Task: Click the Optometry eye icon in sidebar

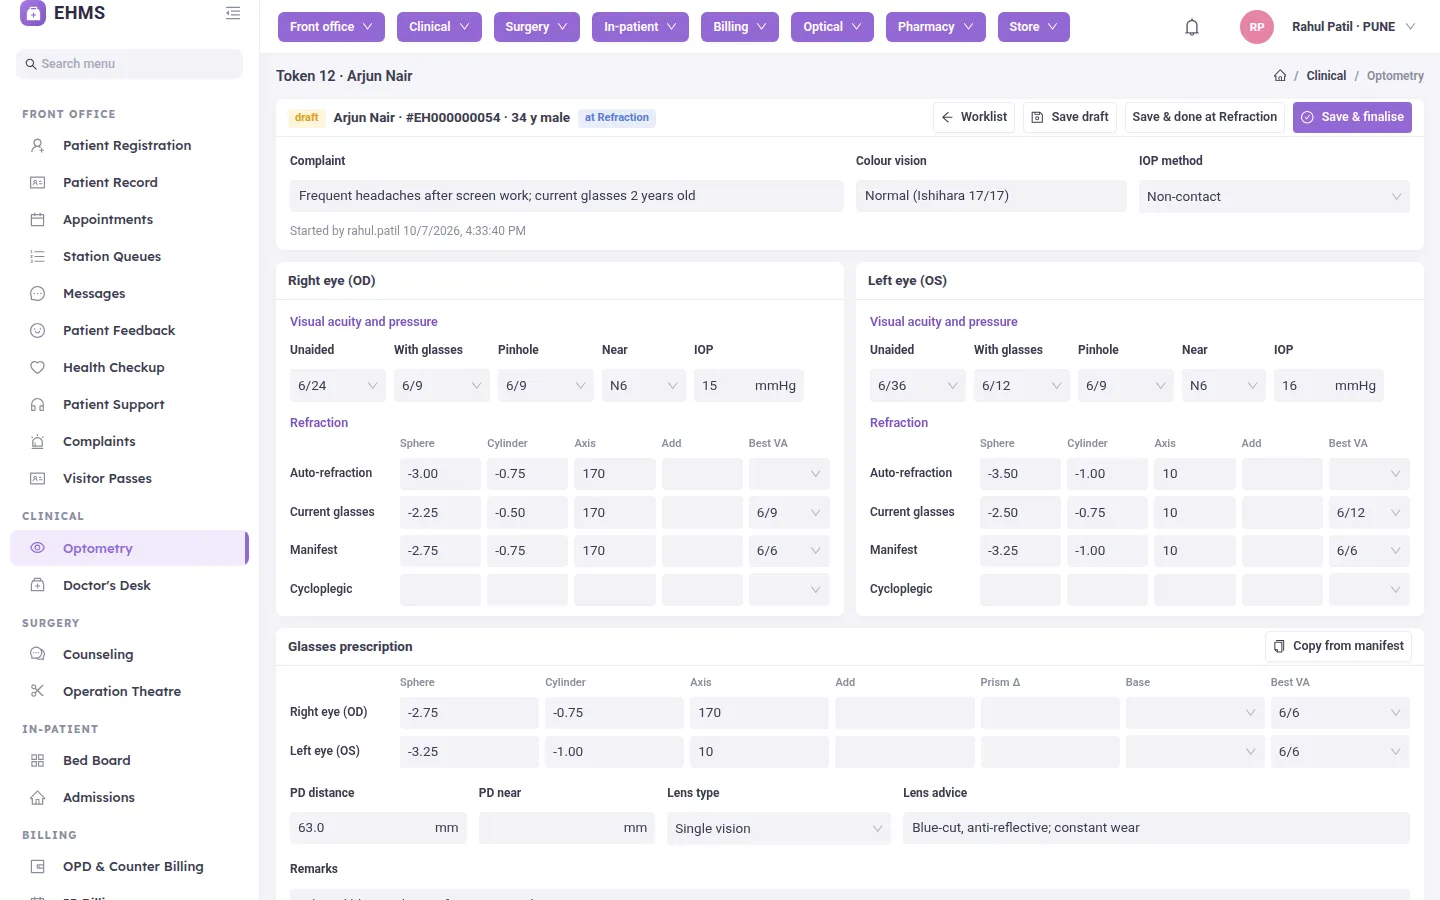Action: point(38,548)
